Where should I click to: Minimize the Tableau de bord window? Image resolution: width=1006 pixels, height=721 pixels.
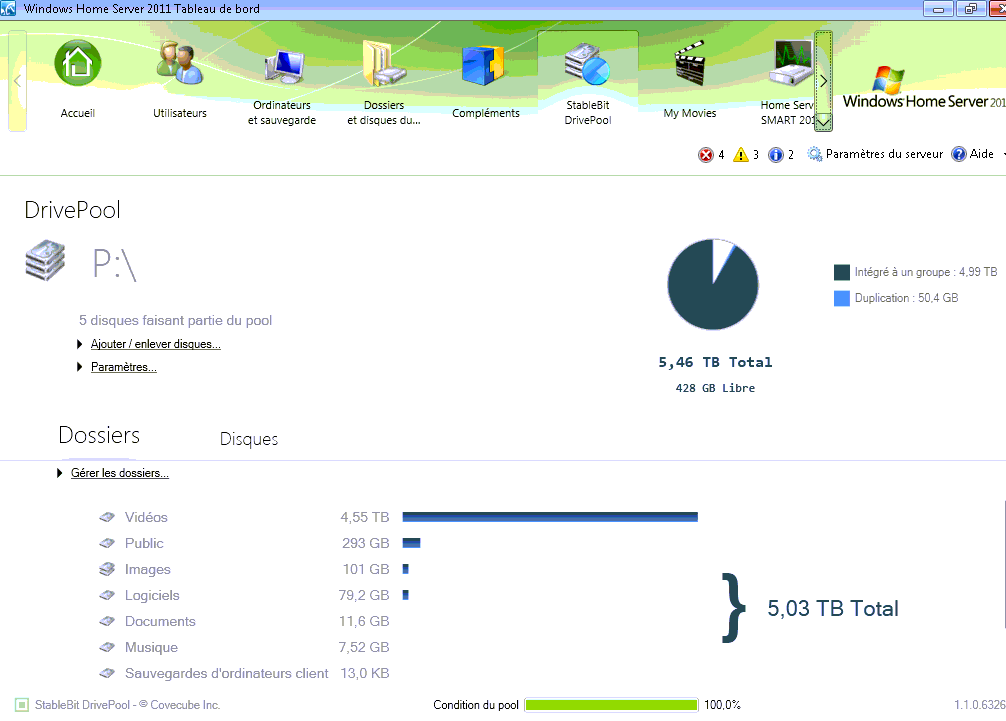coord(938,9)
